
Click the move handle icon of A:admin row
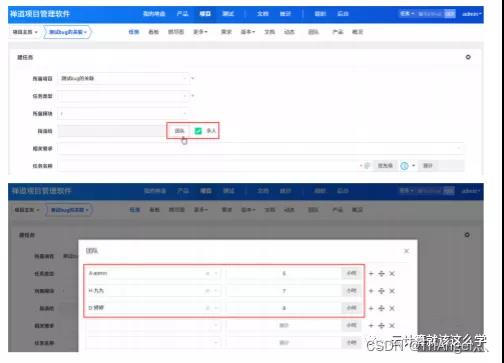tap(382, 274)
